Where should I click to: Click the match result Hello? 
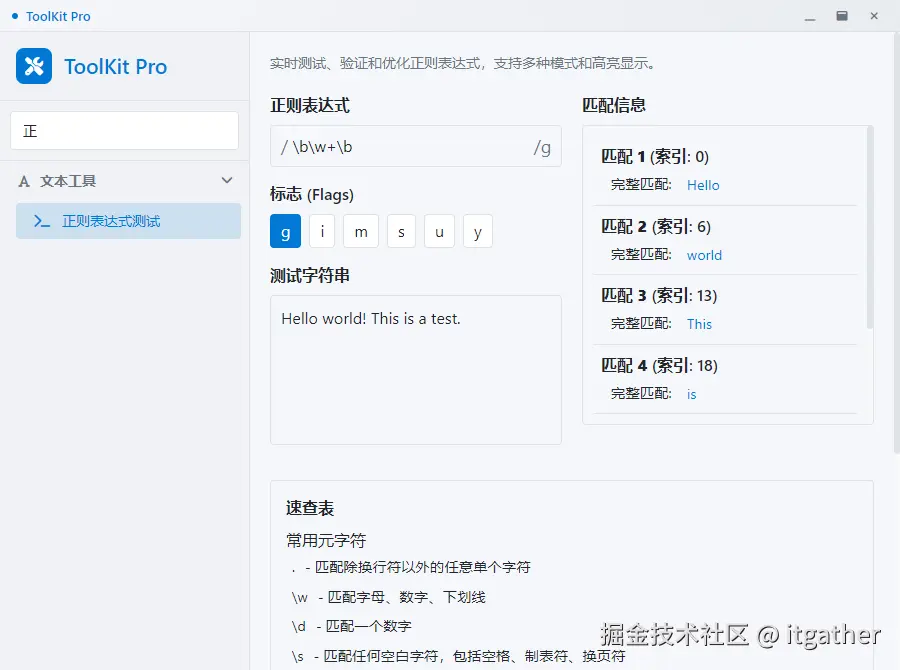click(x=703, y=185)
